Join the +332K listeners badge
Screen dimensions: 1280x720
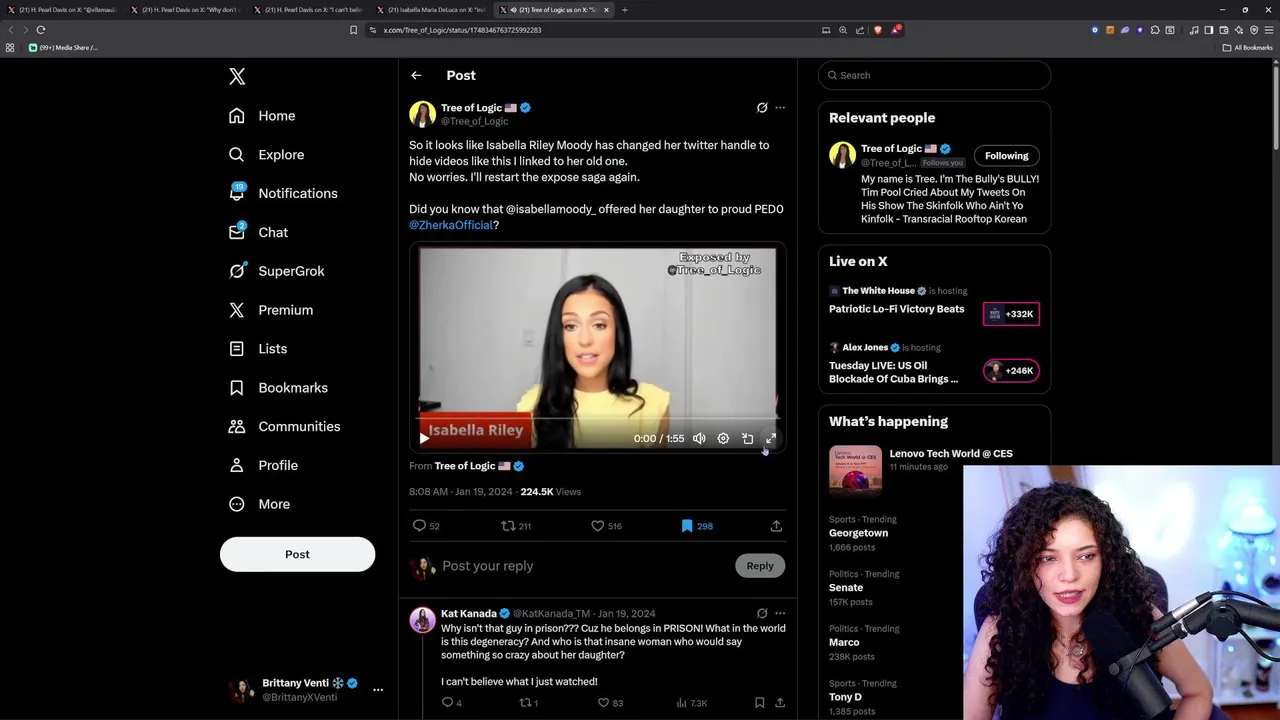(x=1011, y=314)
